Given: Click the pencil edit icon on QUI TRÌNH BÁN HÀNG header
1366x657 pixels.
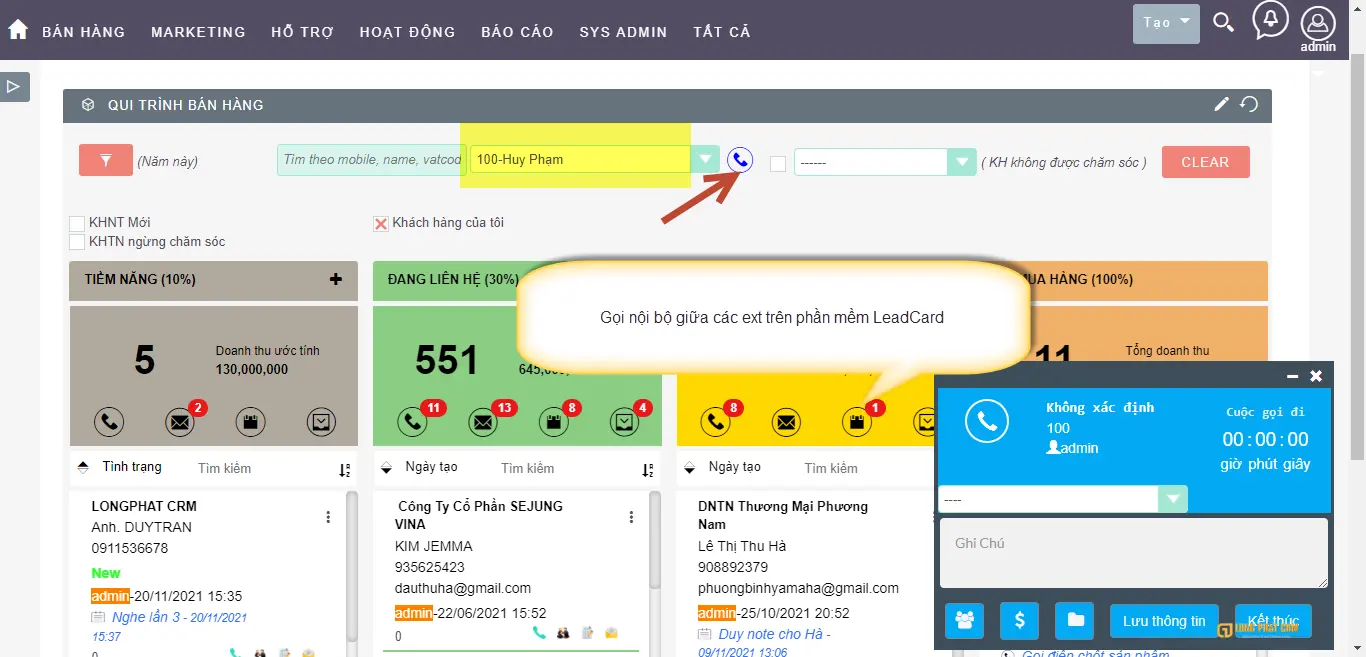Looking at the screenshot, I should (x=1221, y=104).
